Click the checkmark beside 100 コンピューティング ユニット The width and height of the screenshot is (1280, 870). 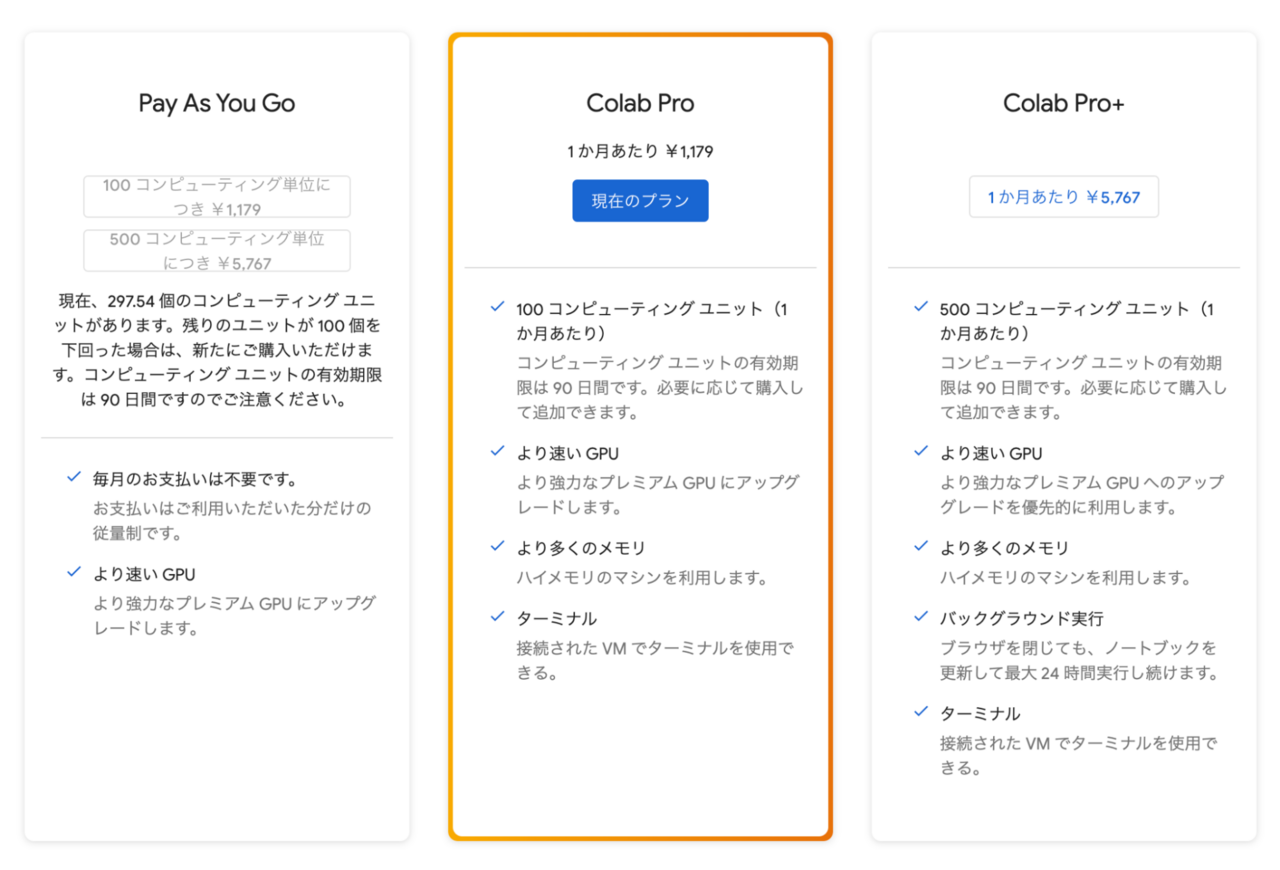point(497,307)
